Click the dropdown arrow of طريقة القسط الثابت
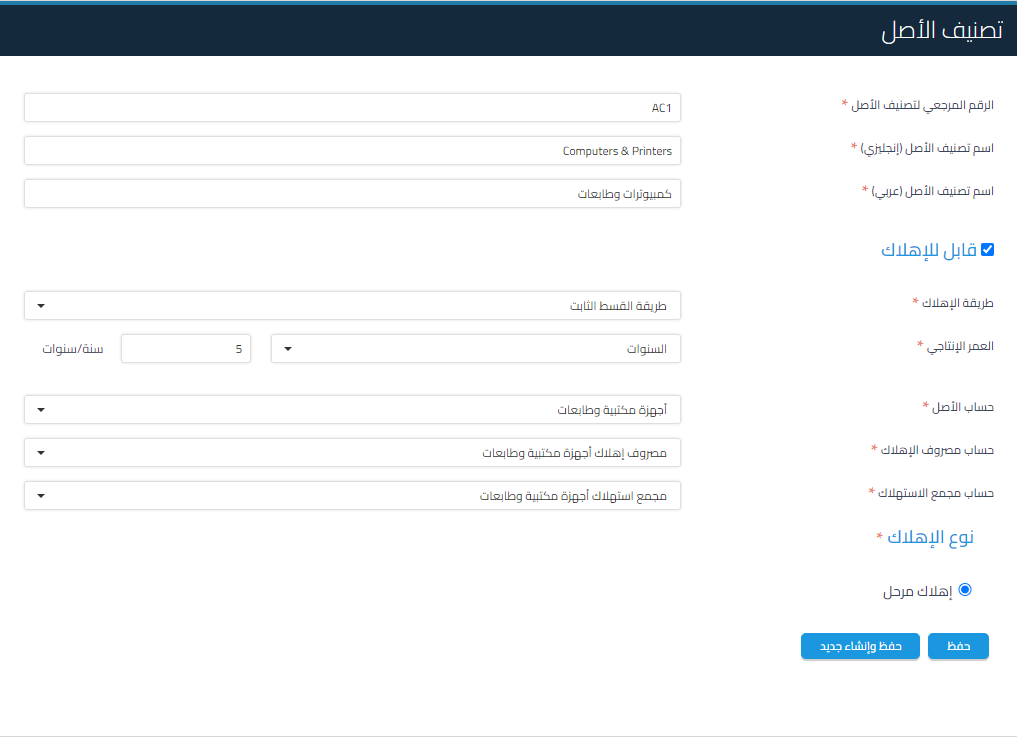The image size is (1017, 737). (41, 306)
